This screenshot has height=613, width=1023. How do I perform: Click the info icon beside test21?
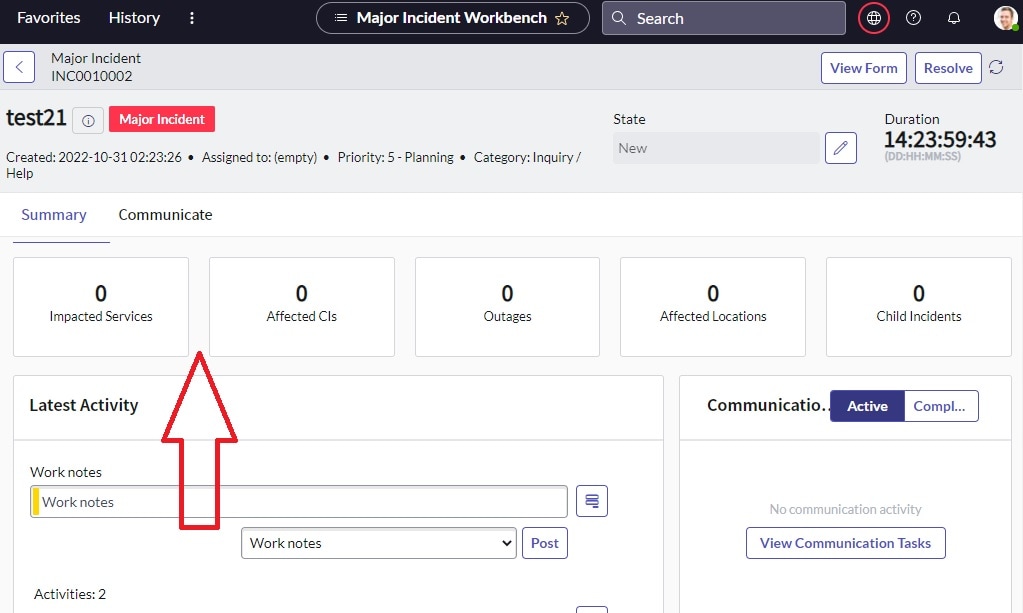pyautogui.click(x=88, y=121)
